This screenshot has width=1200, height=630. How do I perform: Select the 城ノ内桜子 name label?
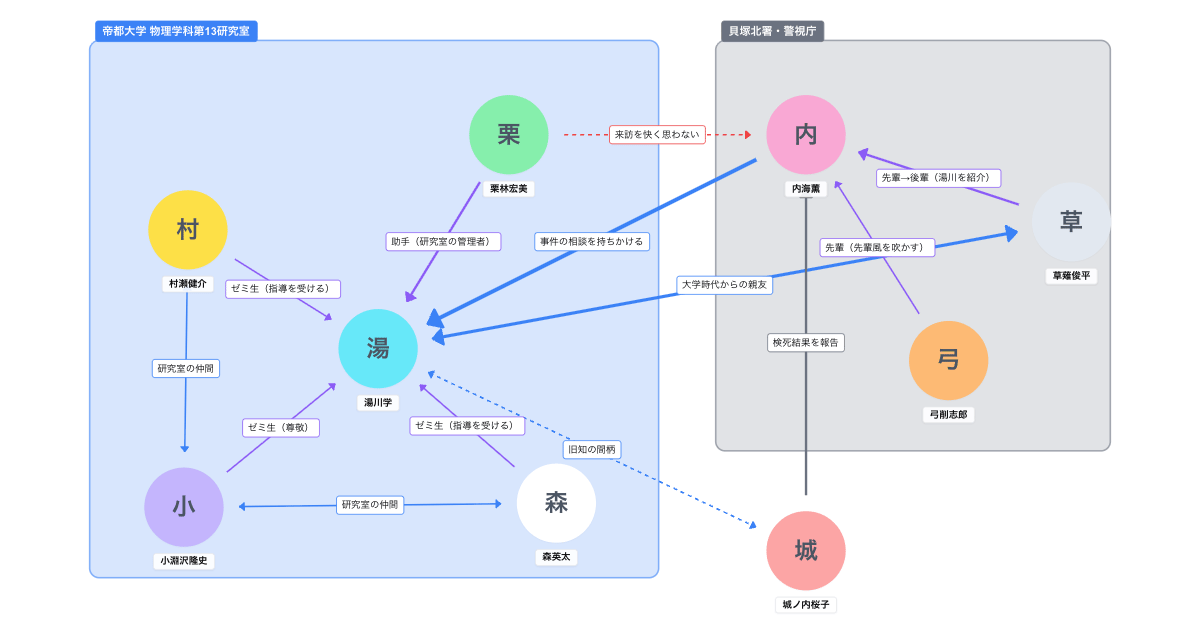(806, 605)
